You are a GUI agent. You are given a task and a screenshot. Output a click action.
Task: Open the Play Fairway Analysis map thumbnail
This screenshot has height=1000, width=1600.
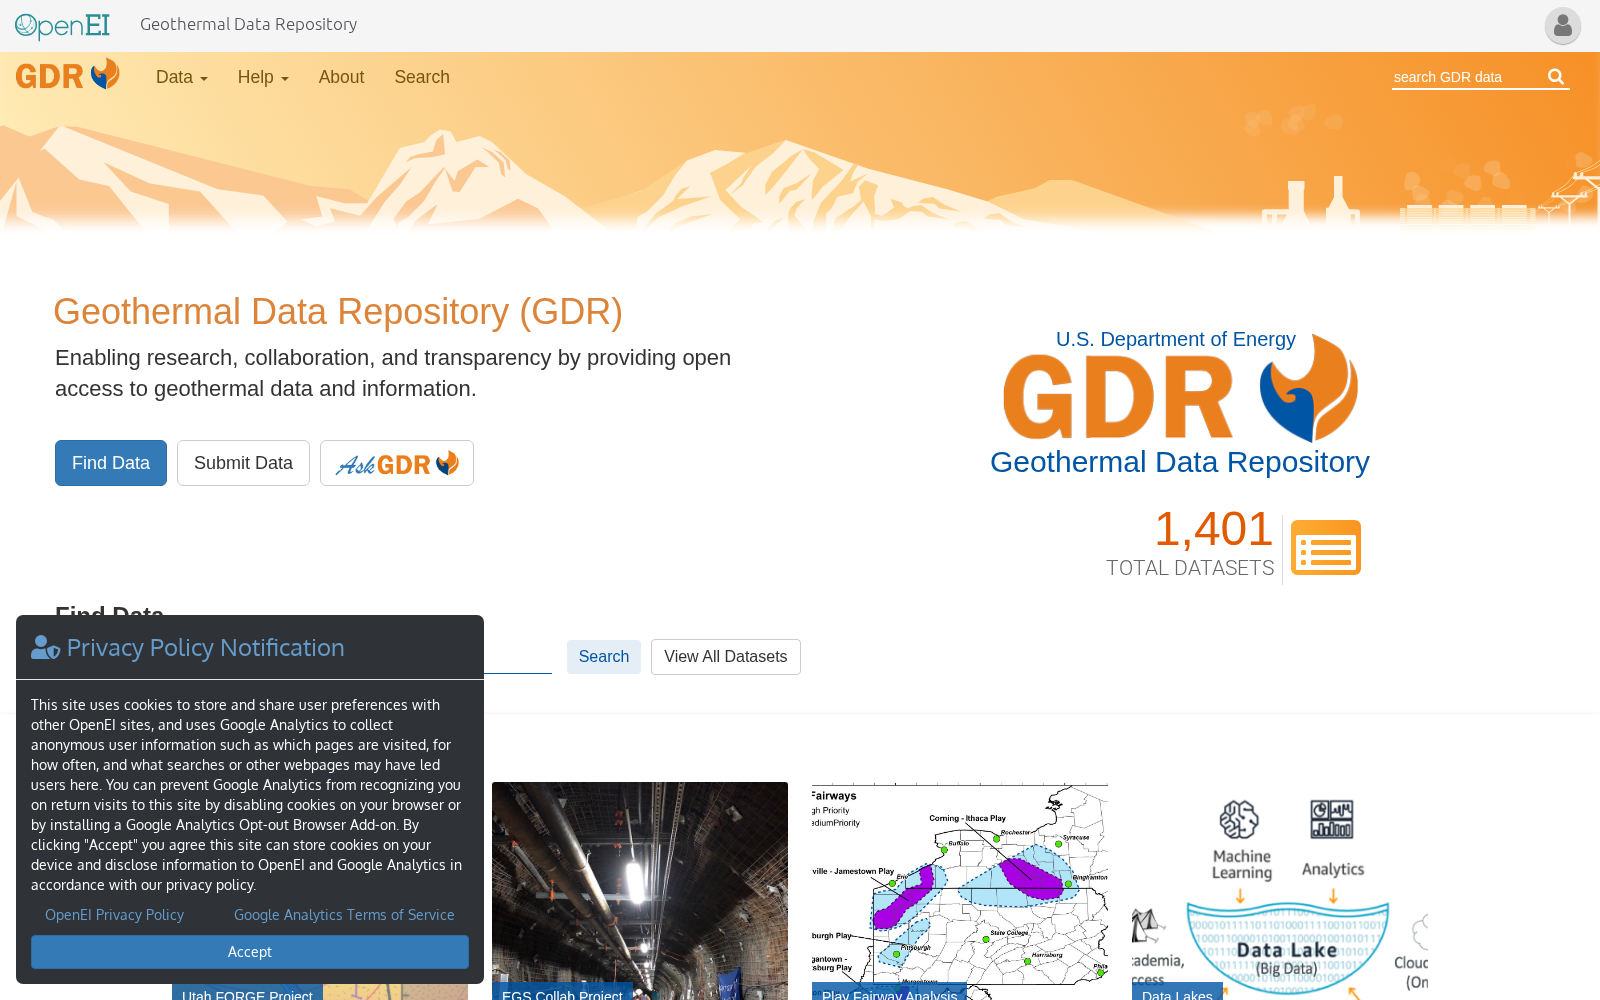click(960, 890)
